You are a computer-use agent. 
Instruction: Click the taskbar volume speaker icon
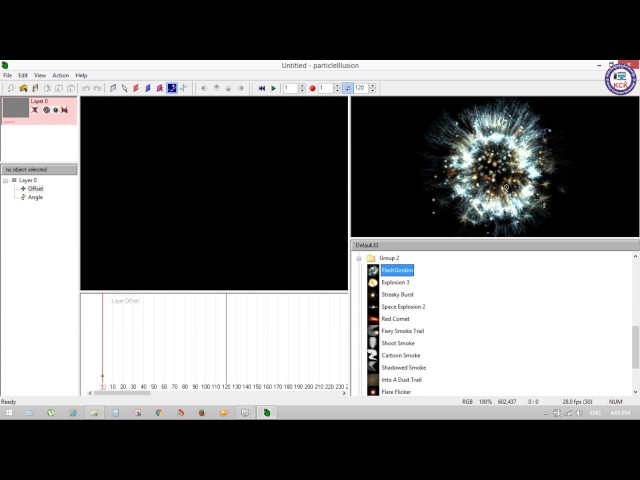(579, 413)
